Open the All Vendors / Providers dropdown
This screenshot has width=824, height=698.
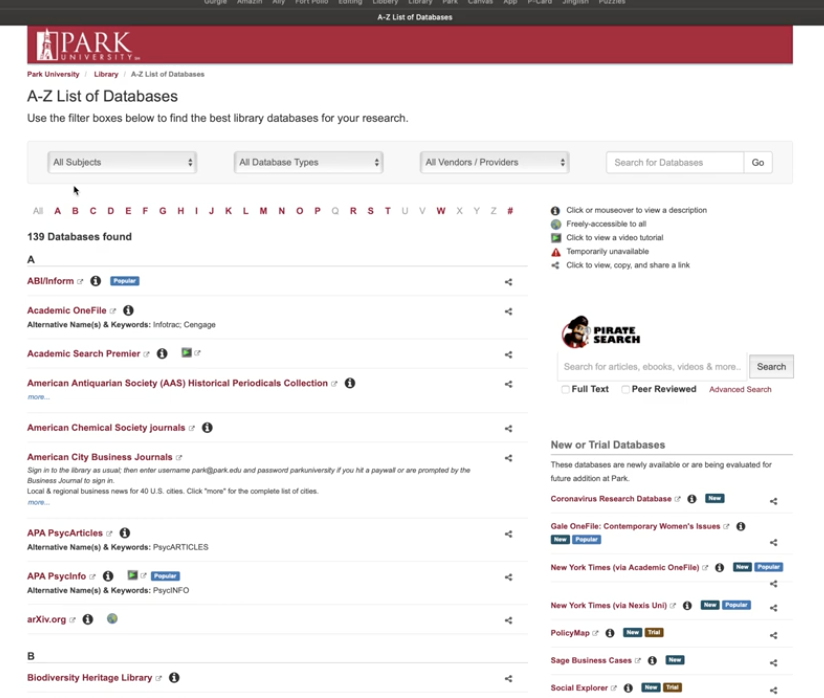pyautogui.click(x=495, y=162)
